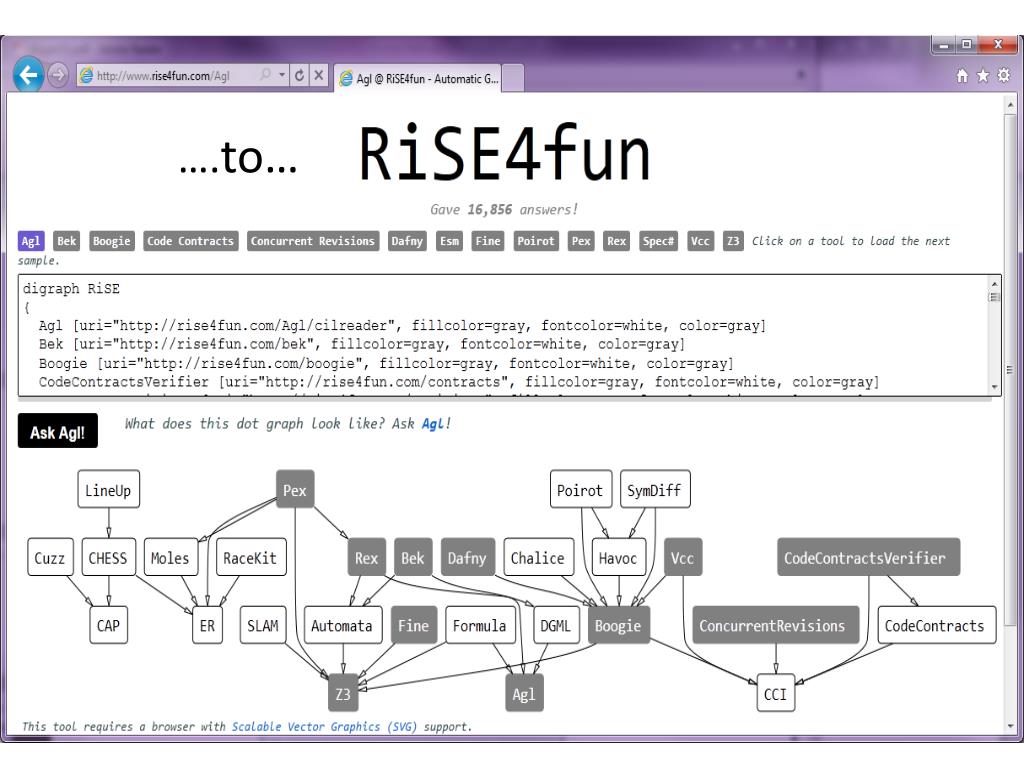Image resolution: width=1024 pixels, height=768 pixels.
Task: Click the Dafny graph node
Action: pos(468,557)
